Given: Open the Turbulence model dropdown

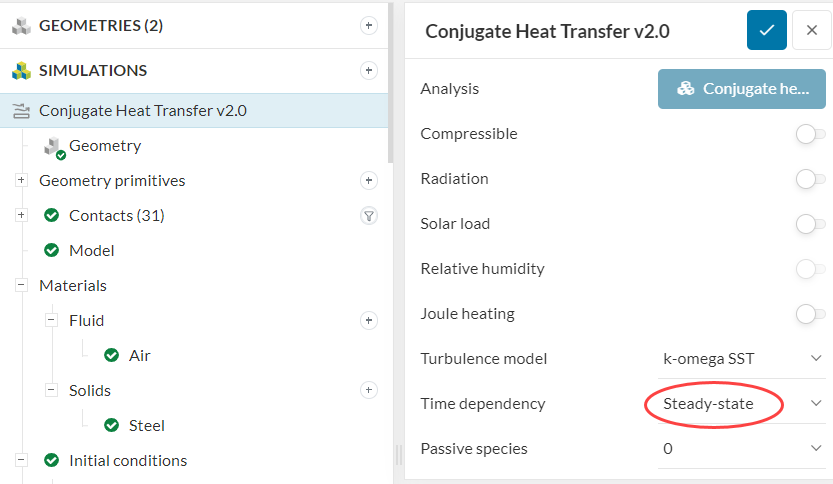Looking at the screenshot, I should tap(742, 359).
